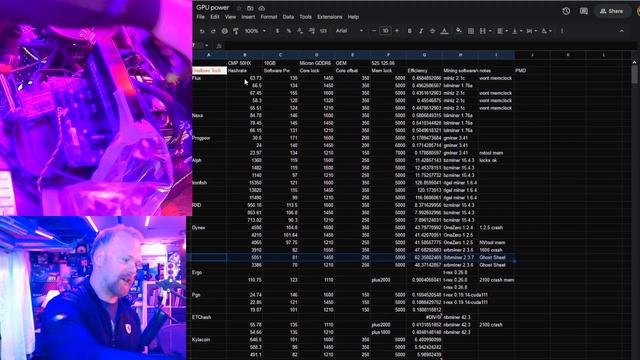Image resolution: width=640 pixels, height=360 pixels.
Task: Open the vertical align dropdown
Action: coord(517,31)
